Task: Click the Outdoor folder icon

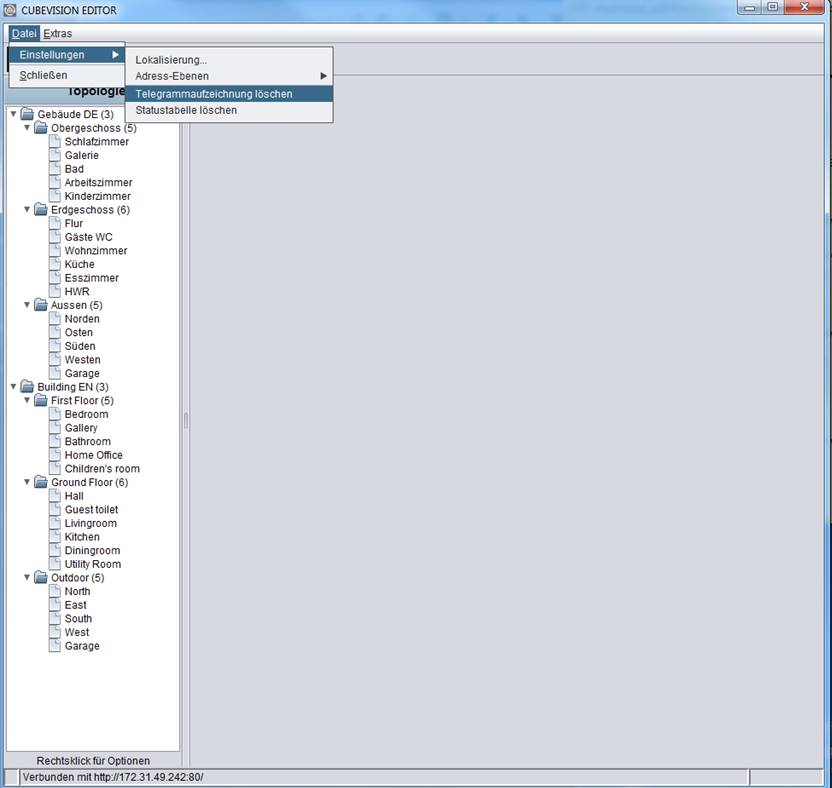Action: [41, 577]
